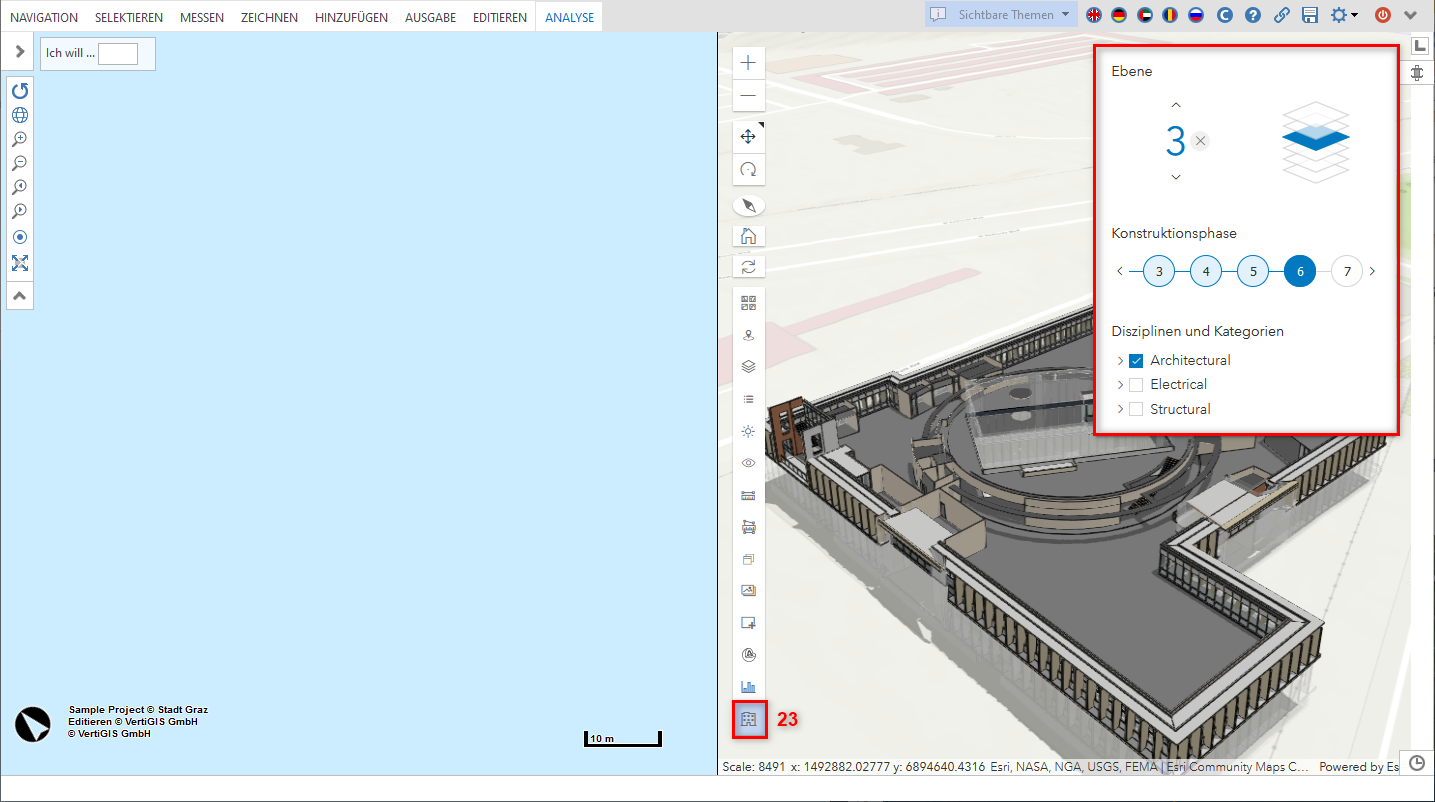Viewport: 1435px width, 802px height.
Task: Uncheck the Architectural discipline checkbox
Action: click(1136, 361)
